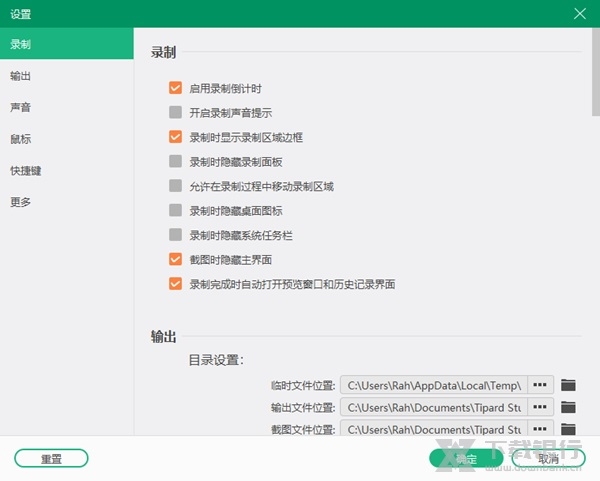Check 允许在录制过程中移动录制区域 option
The width and height of the screenshot is (600, 481).
(175, 186)
